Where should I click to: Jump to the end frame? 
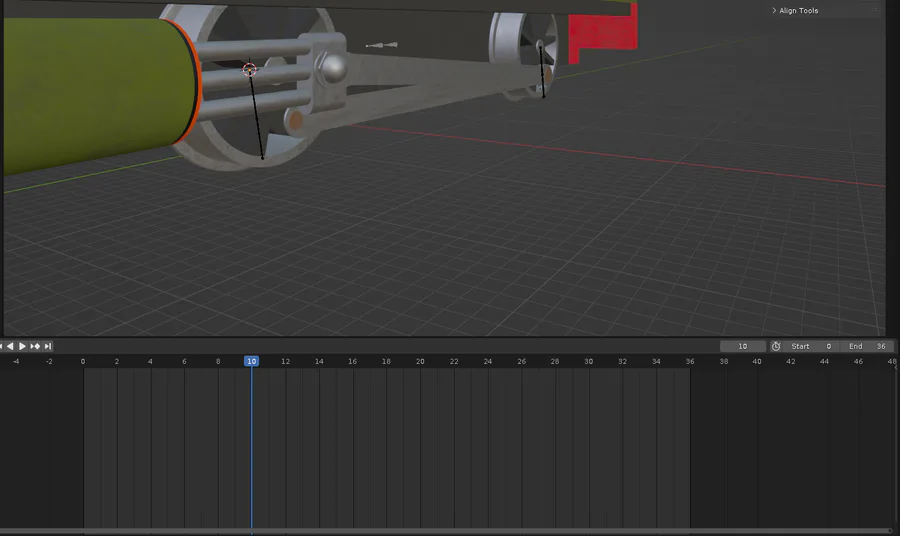(x=48, y=346)
